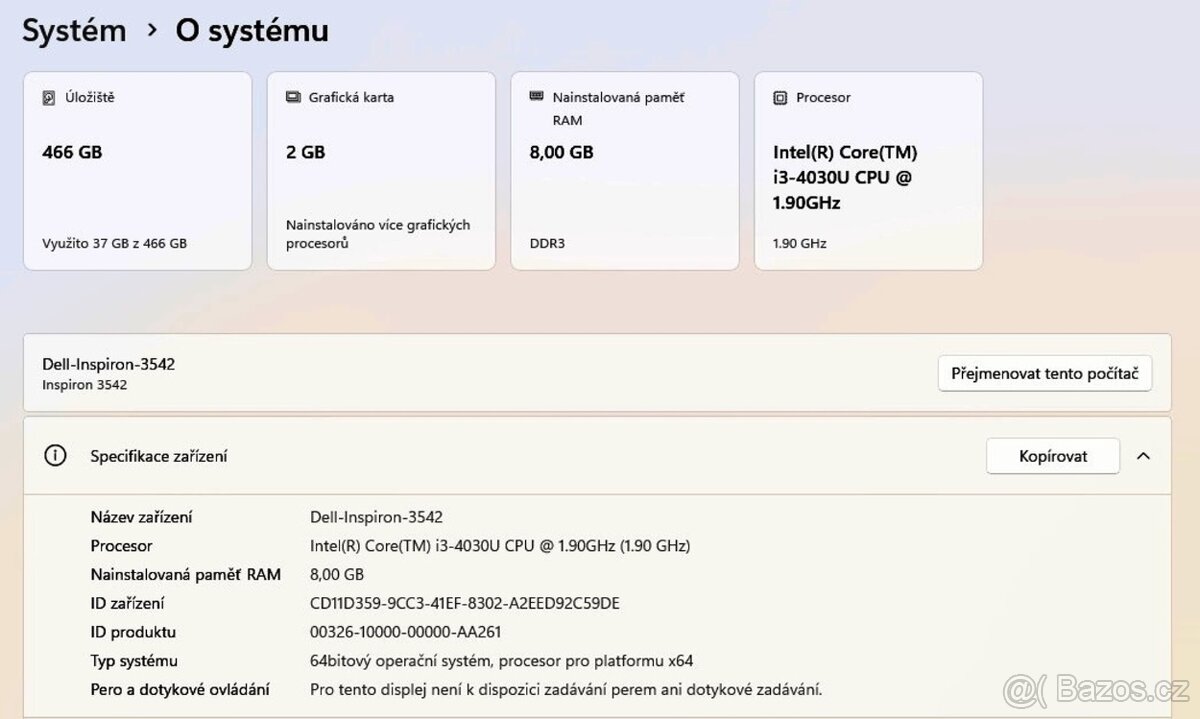Click the Procesor chip icon
Image resolution: width=1200 pixels, height=719 pixels.
point(780,98)
